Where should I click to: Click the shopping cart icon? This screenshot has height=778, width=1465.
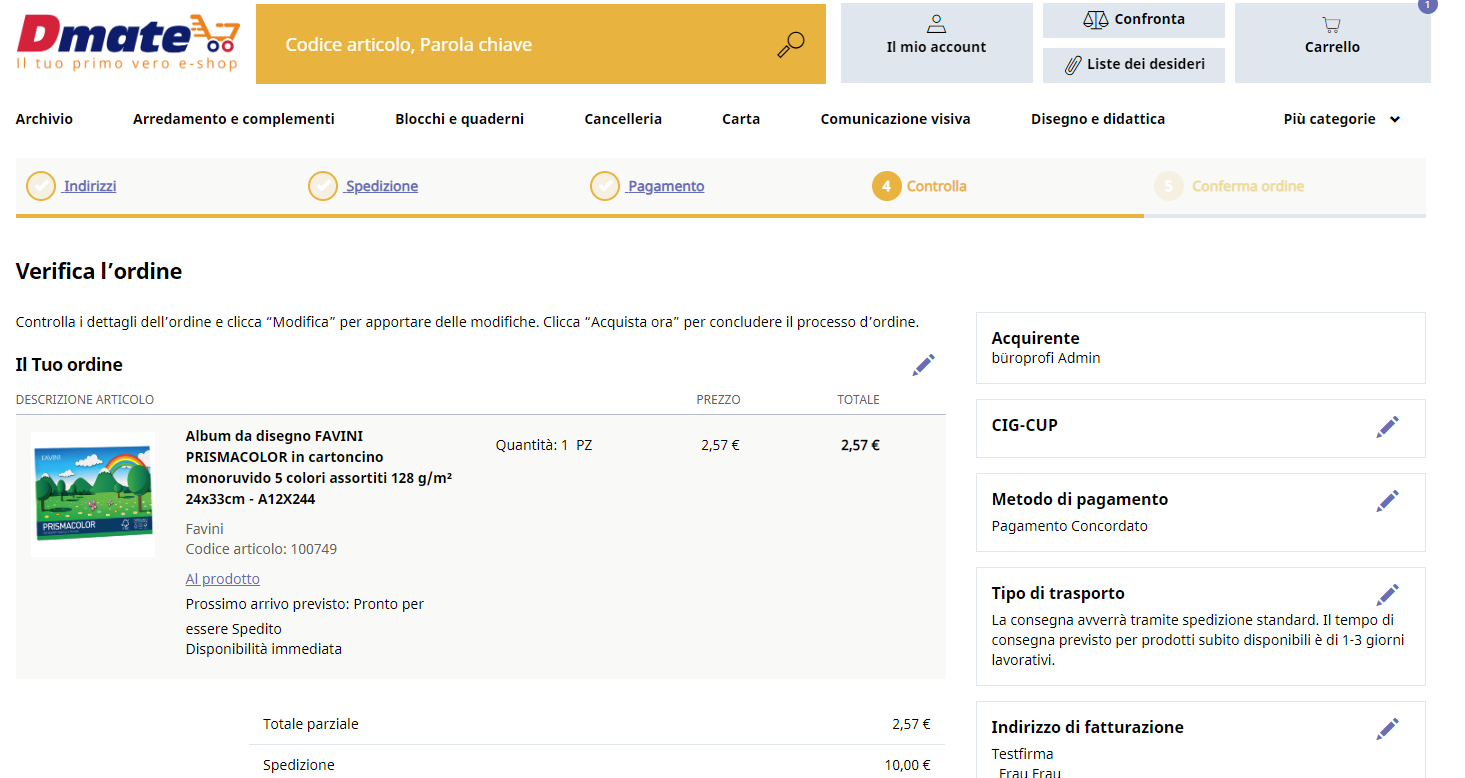coord(1331,25)
